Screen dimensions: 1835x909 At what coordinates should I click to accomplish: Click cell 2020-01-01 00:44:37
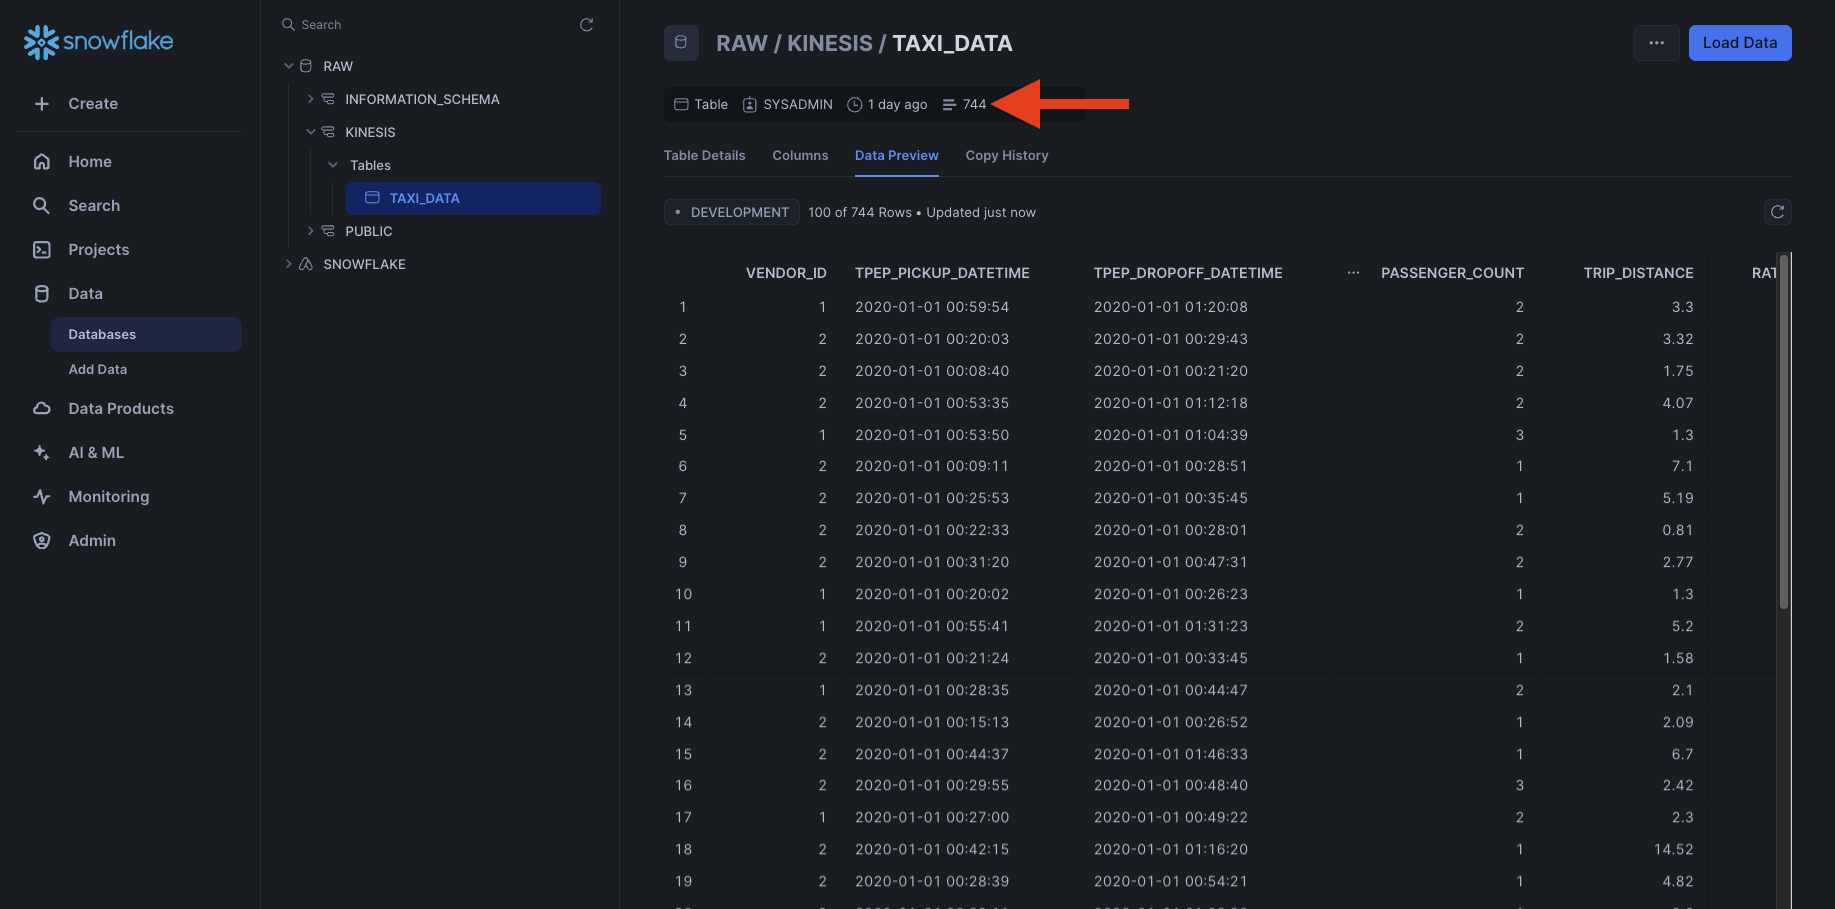(x=932, y=754)
